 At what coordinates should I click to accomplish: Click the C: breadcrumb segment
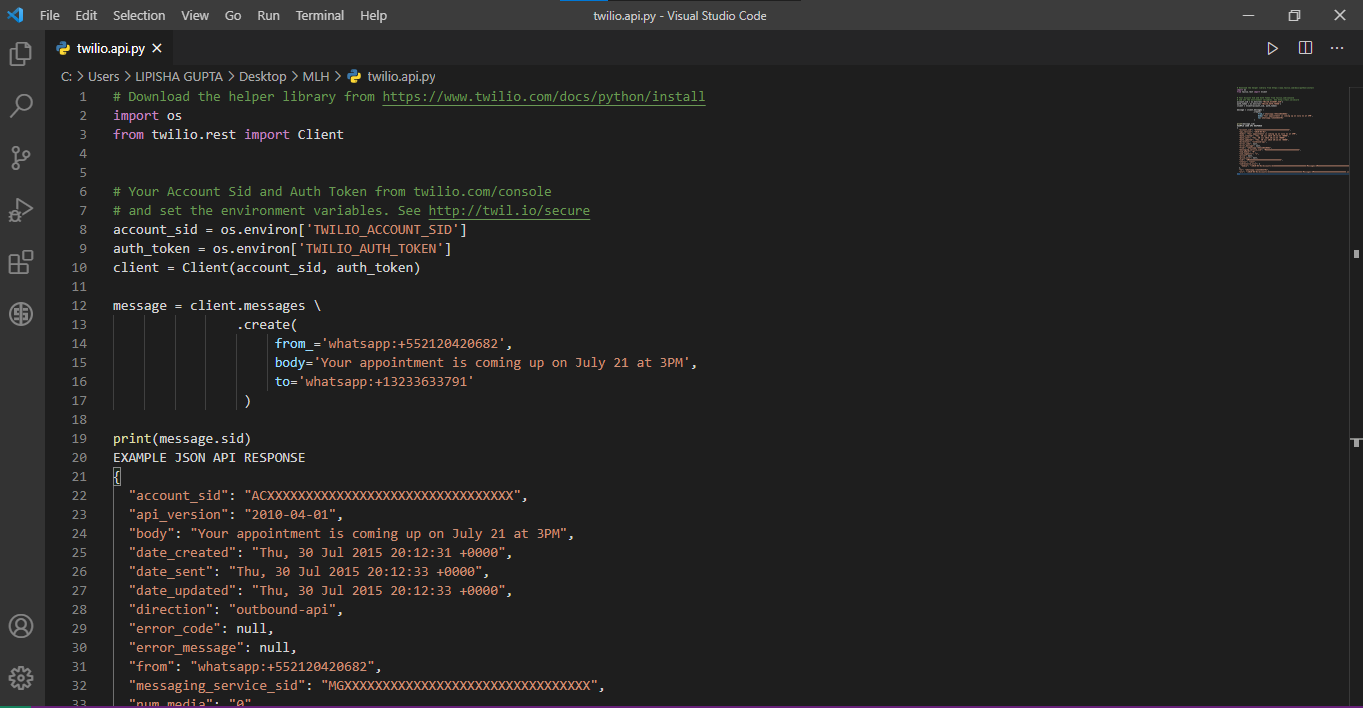(66, 76)
